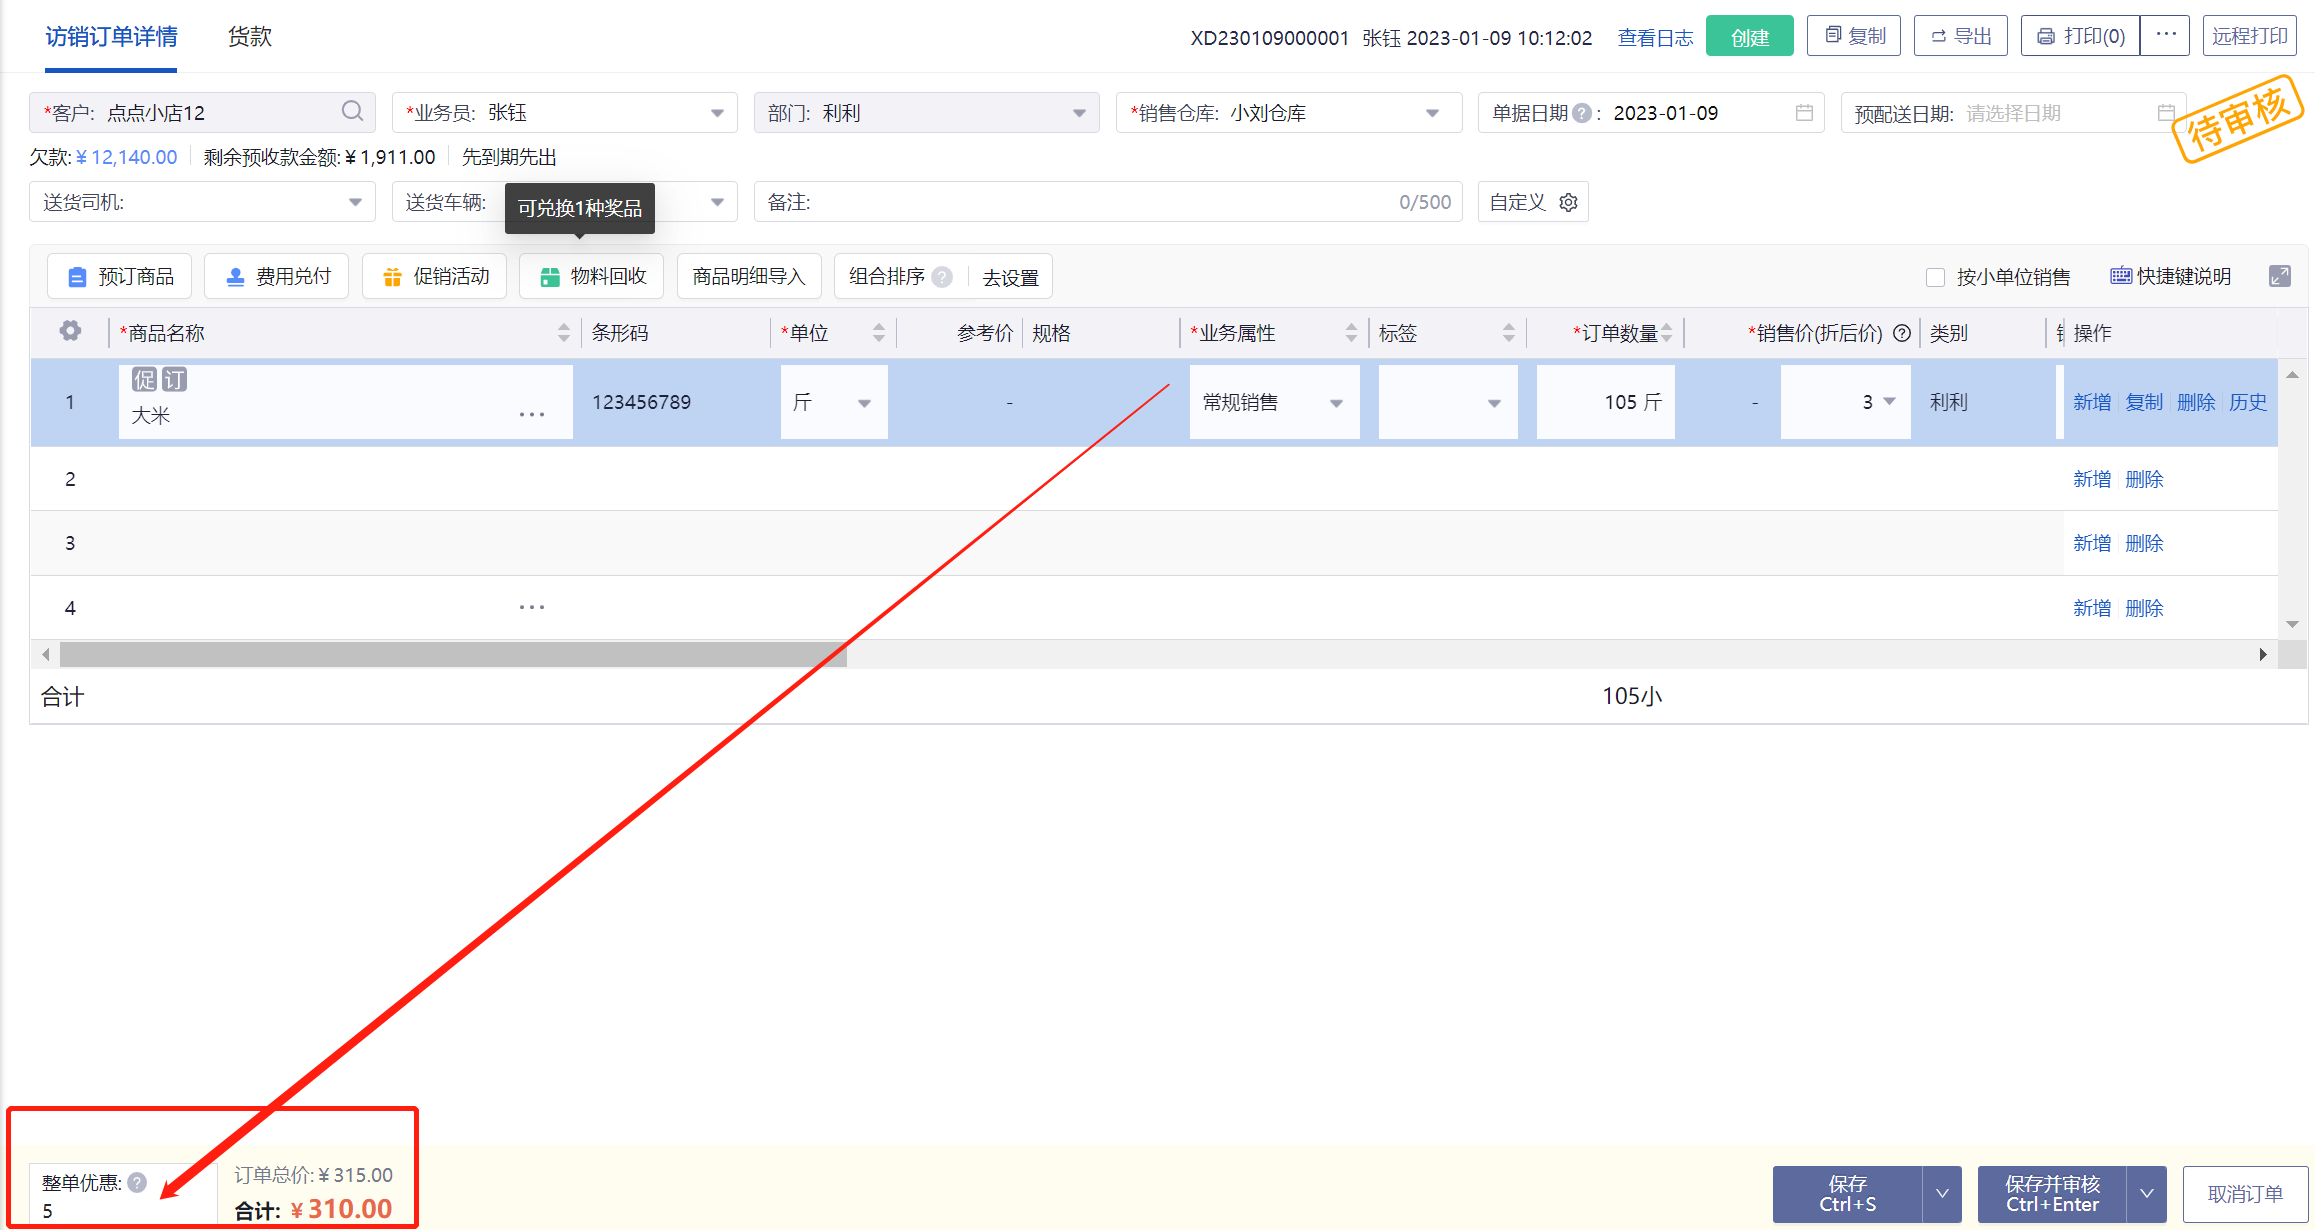Click the ¥12,140.00 debt amount link
Screen dimensions: 2315x1230
126,157
